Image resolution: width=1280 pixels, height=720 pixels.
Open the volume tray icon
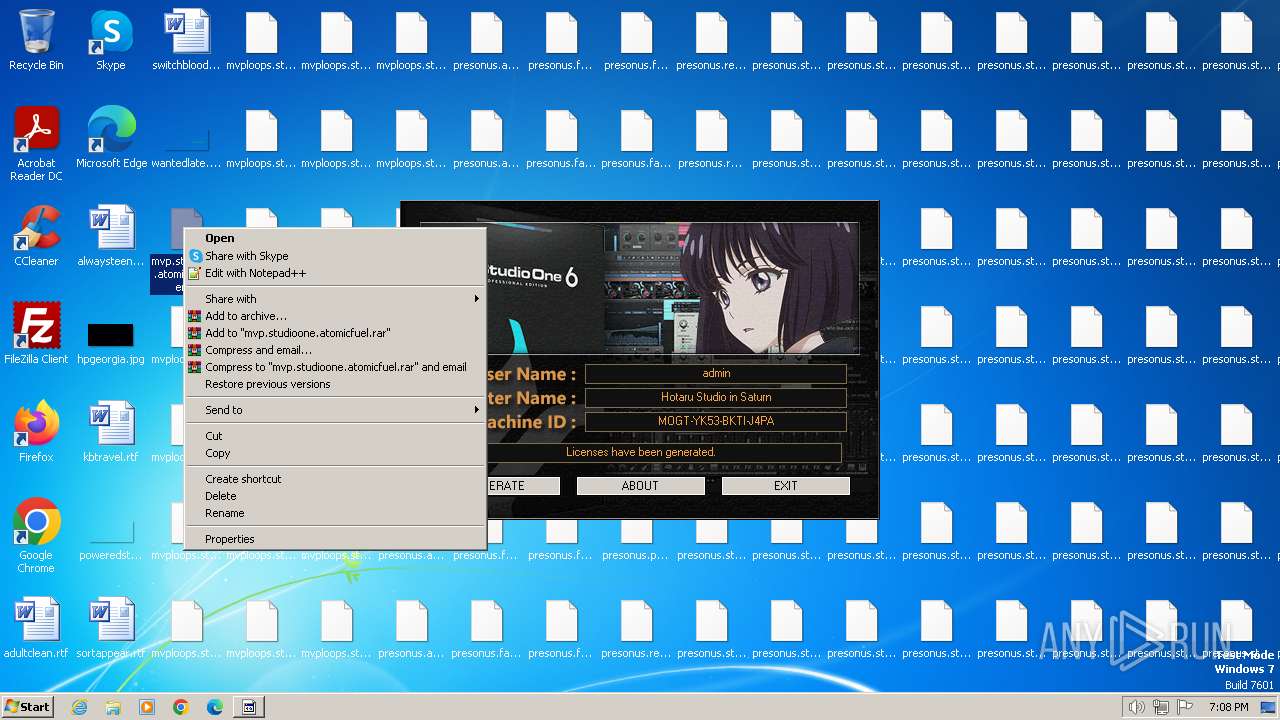point(1136,707)
